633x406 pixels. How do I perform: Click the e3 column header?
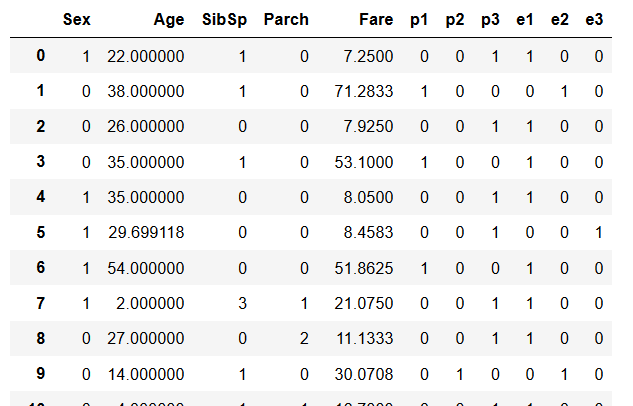tap(594, 19)
